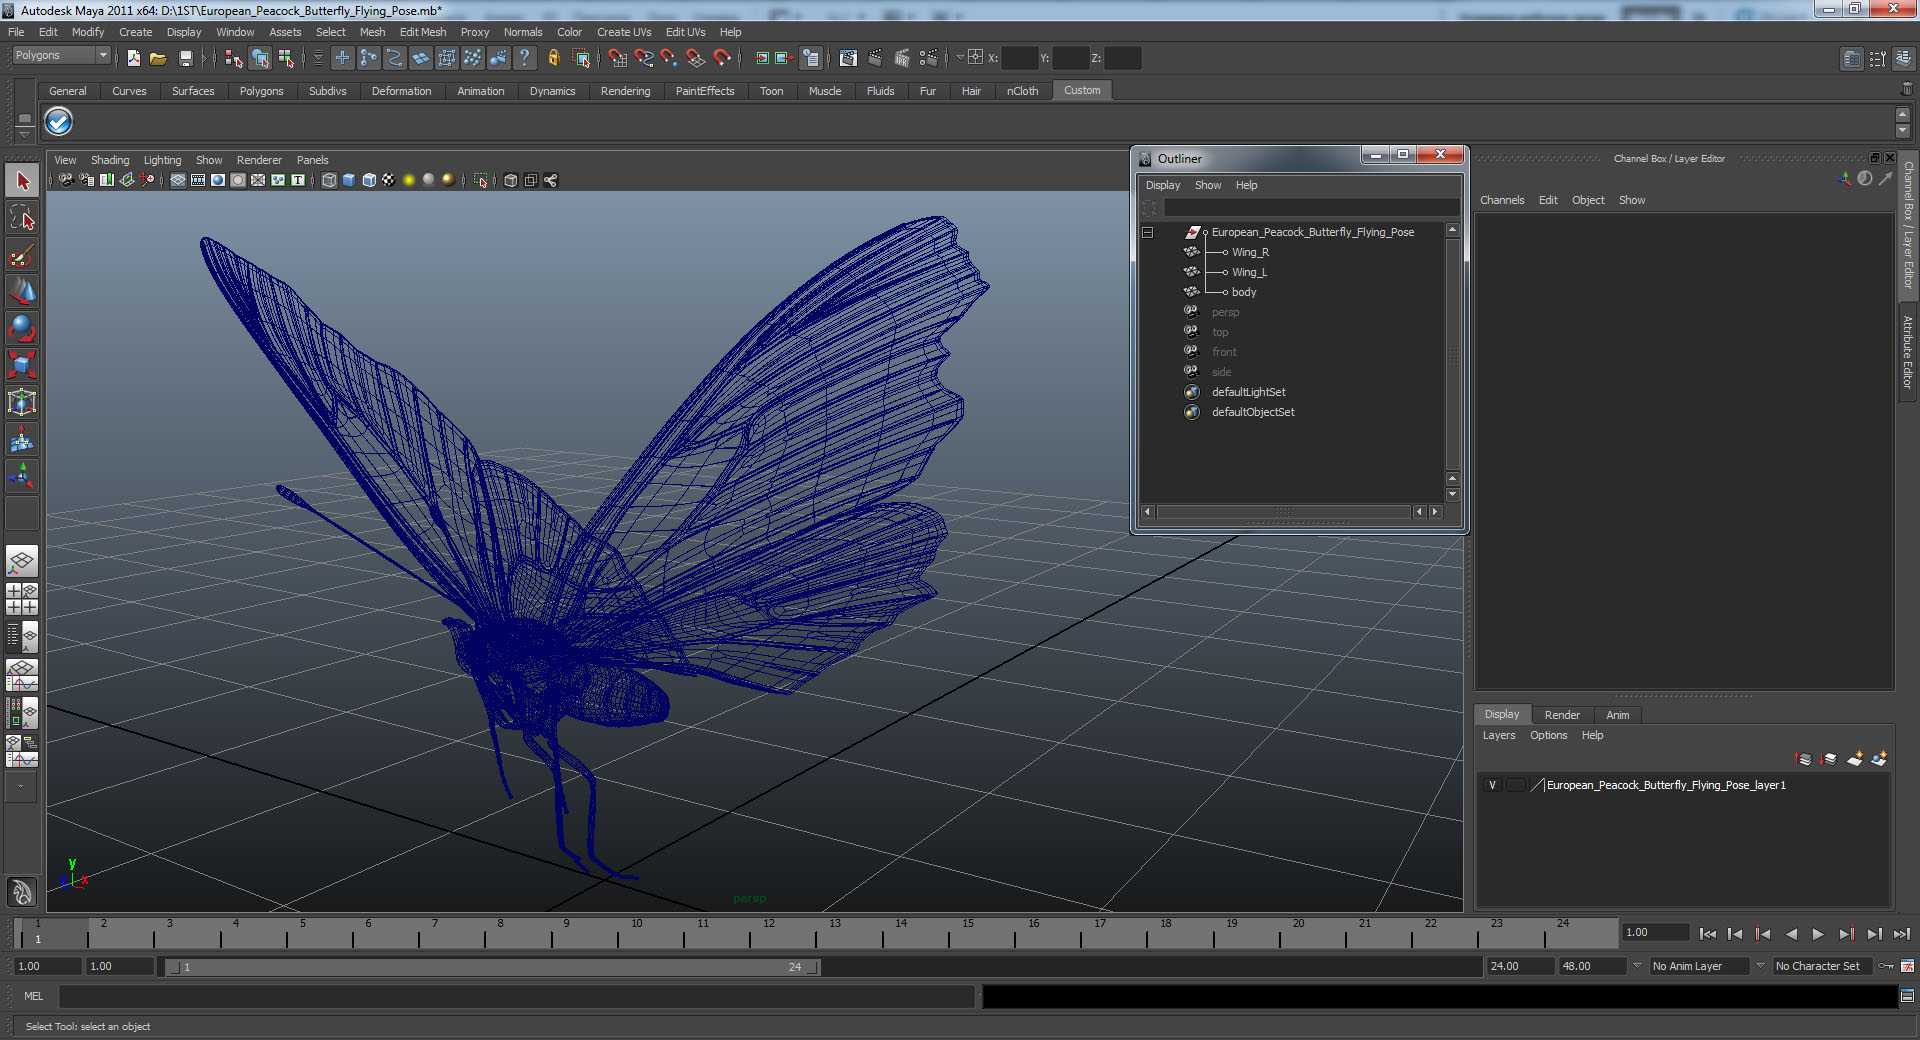
Task: Select body in the Outliner
Action: [1244, 292]
